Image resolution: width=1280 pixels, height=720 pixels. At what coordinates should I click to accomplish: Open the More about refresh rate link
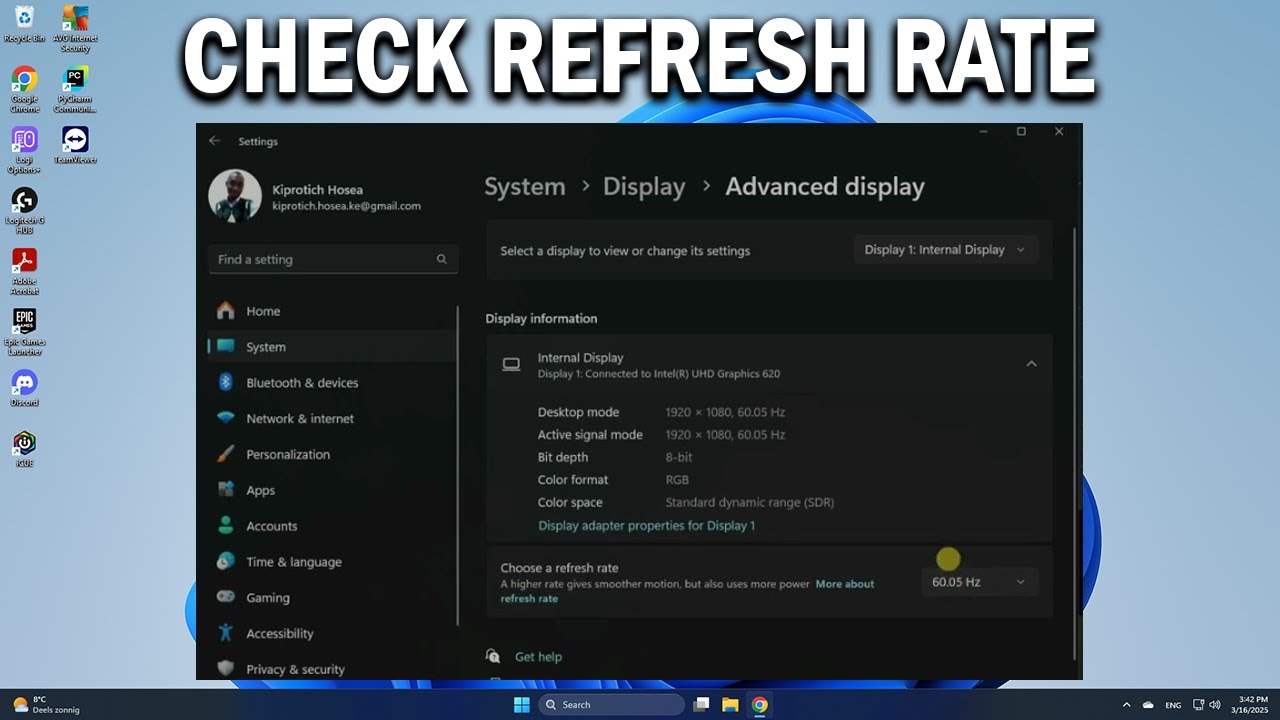[x=845, y=584]
